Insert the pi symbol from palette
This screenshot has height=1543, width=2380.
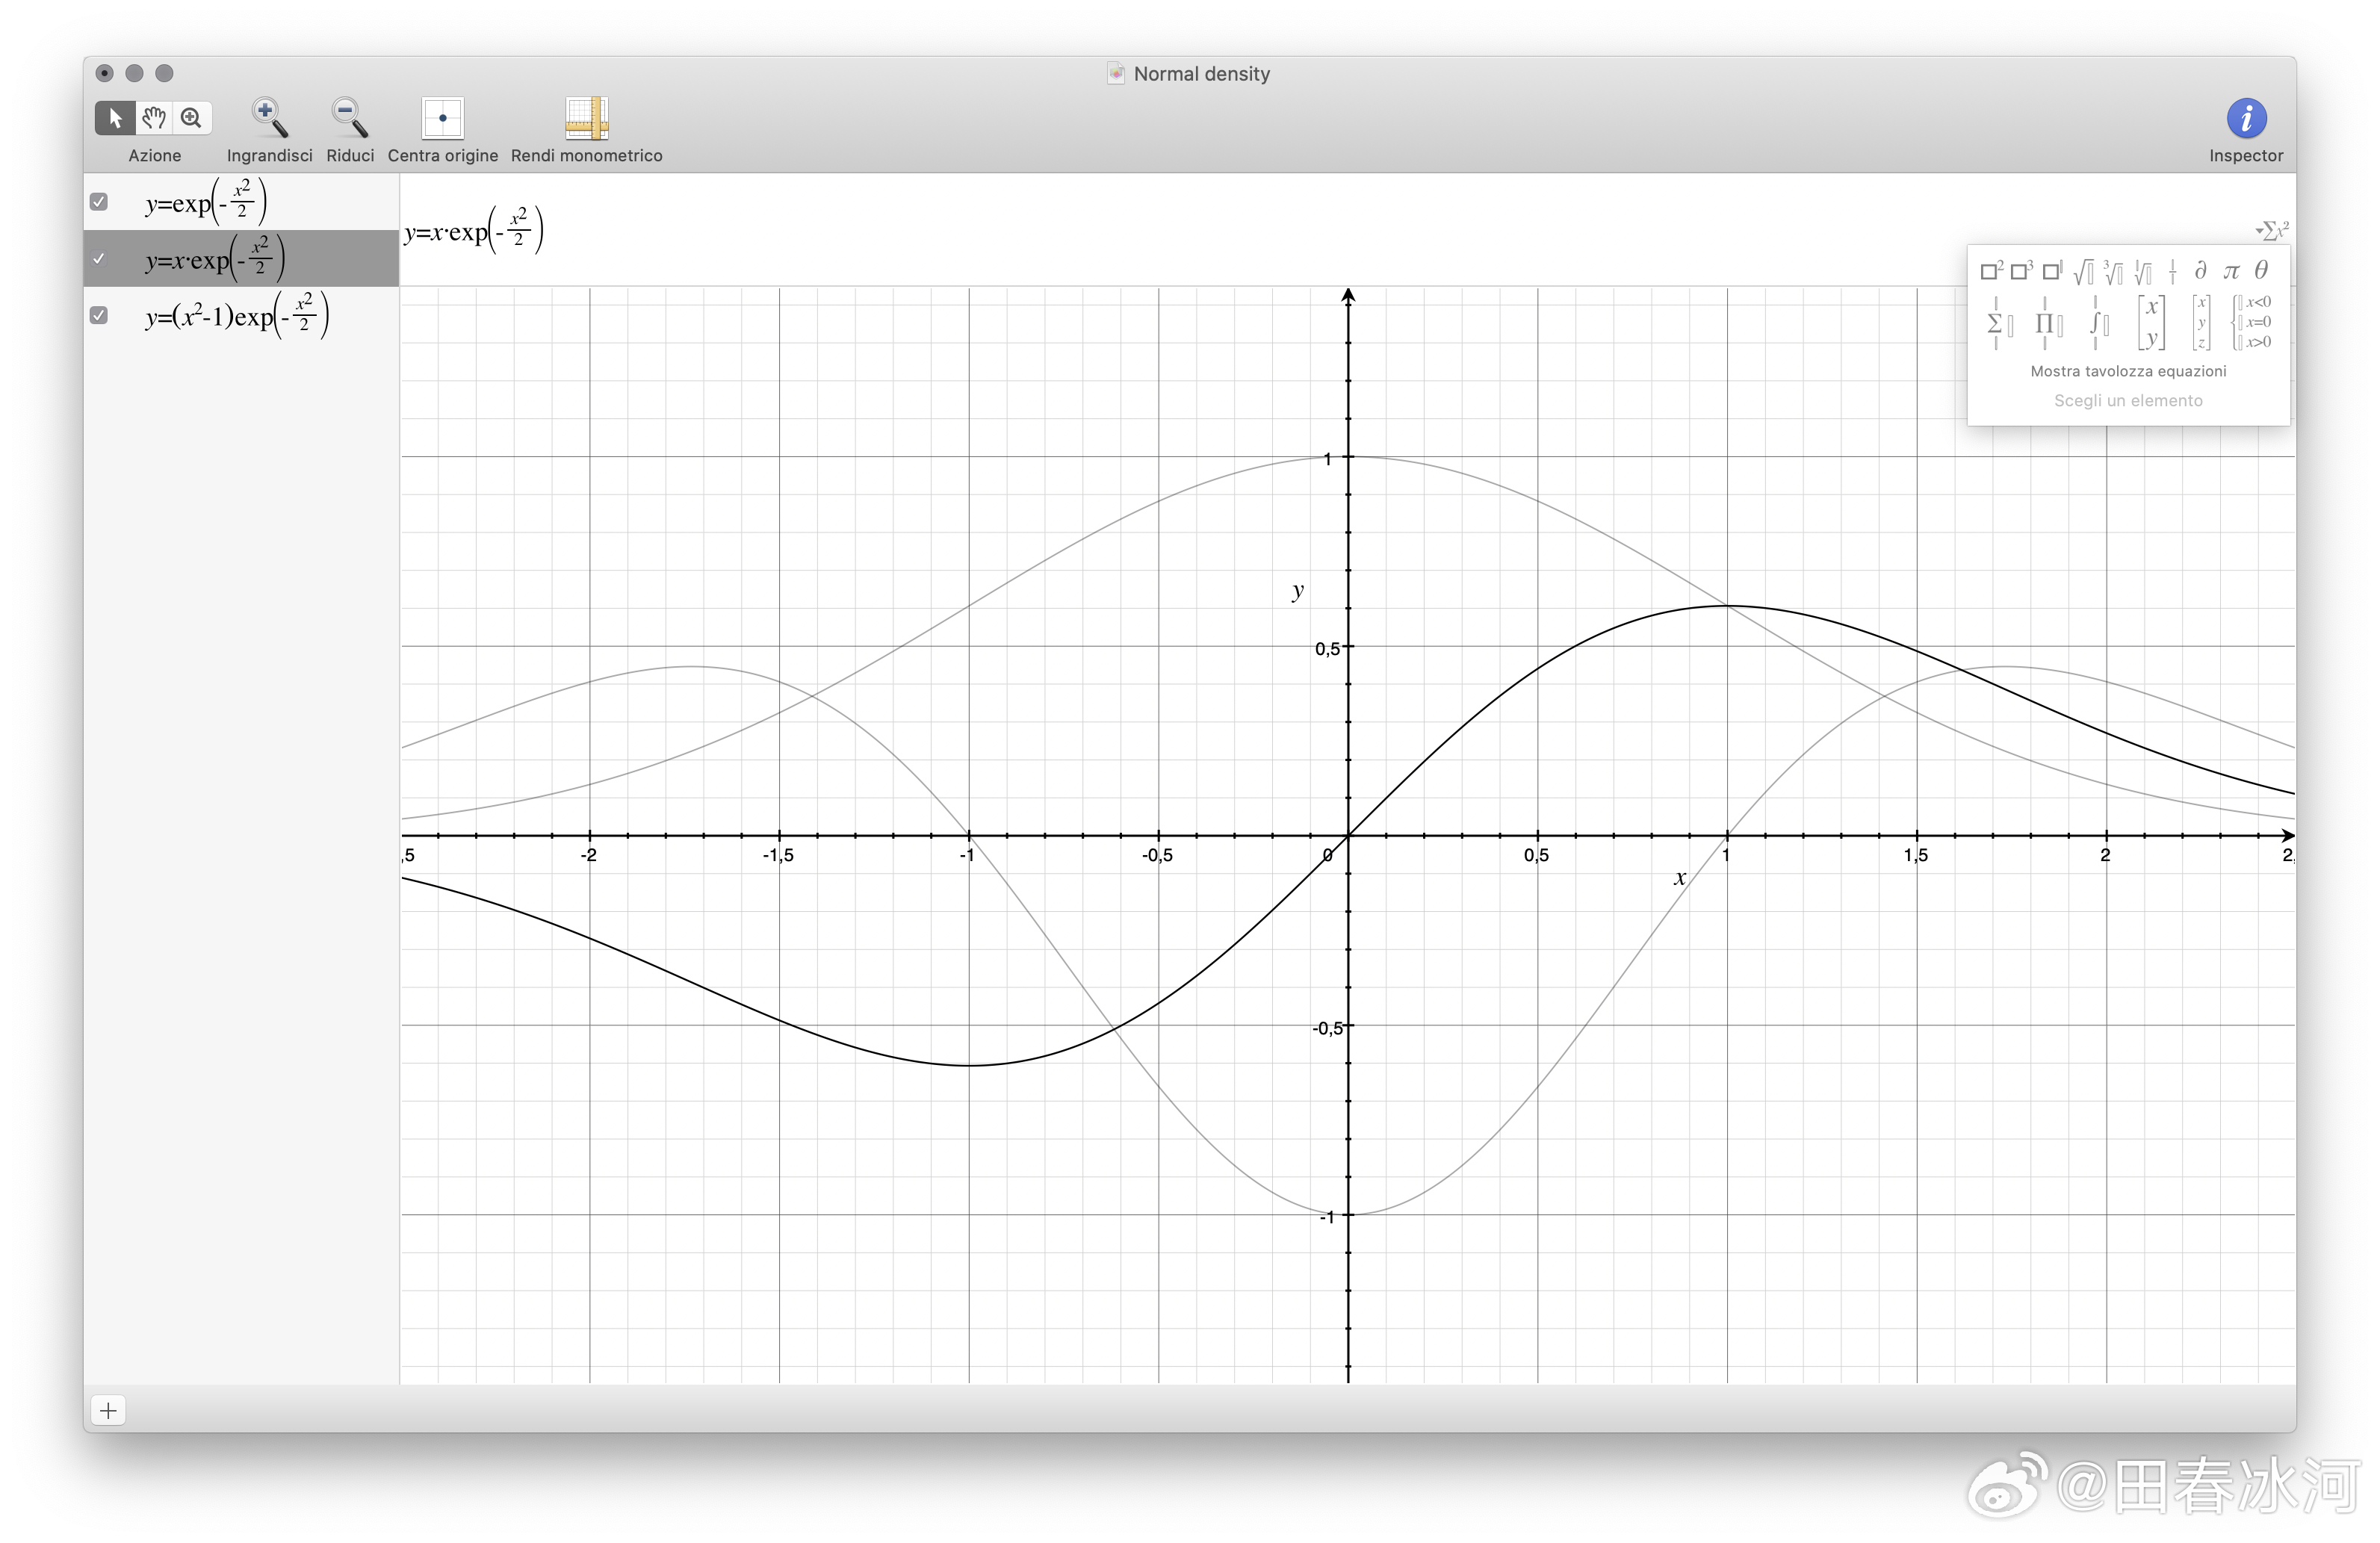tap(2230, 271)
